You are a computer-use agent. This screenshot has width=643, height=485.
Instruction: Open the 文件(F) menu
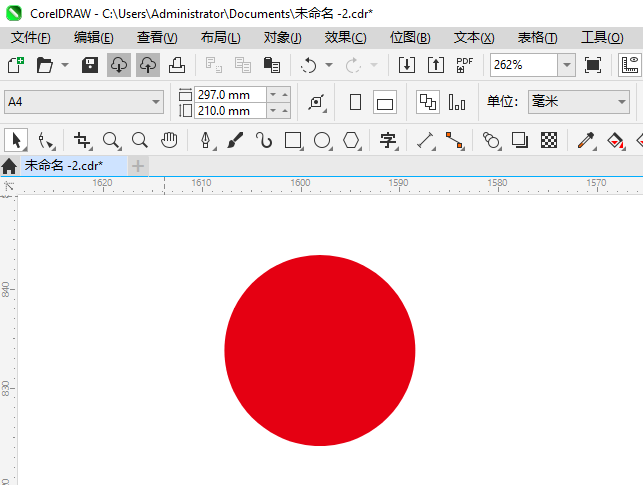pyautogui.click(x=30, y=38)
